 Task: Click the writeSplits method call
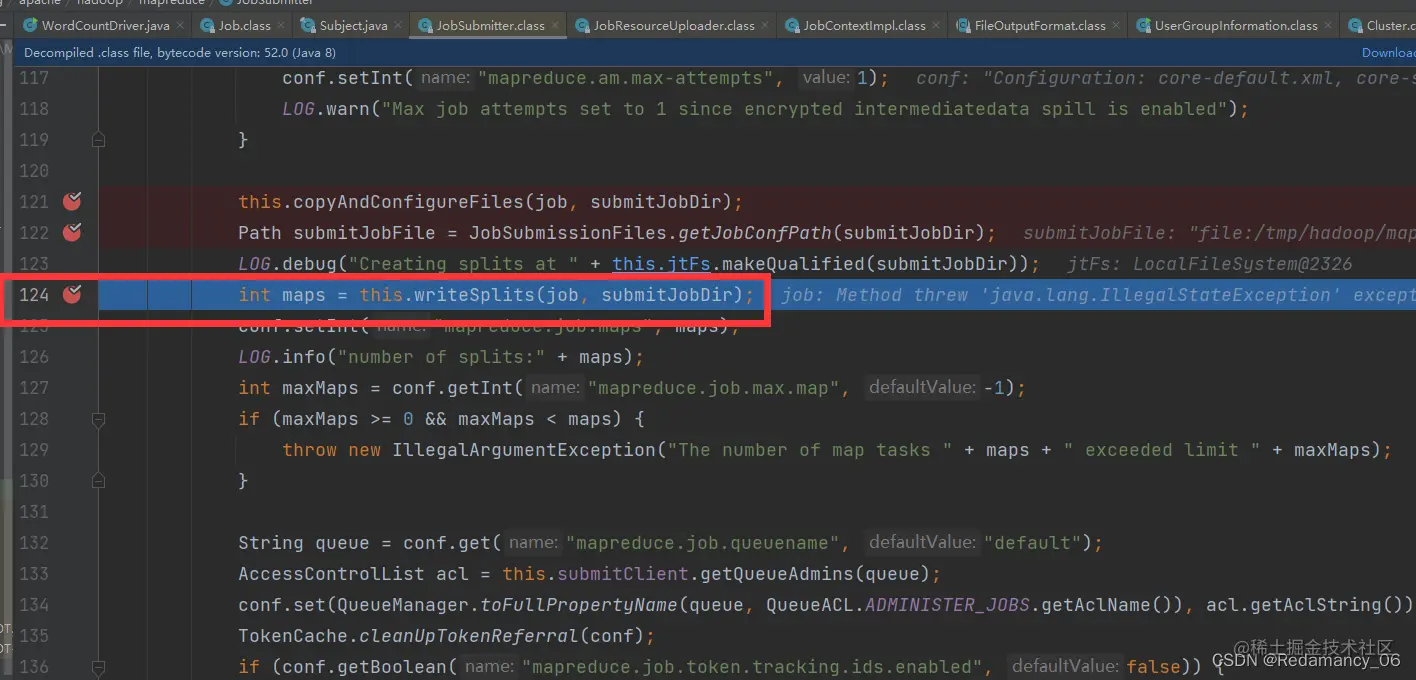click(474, 295)
